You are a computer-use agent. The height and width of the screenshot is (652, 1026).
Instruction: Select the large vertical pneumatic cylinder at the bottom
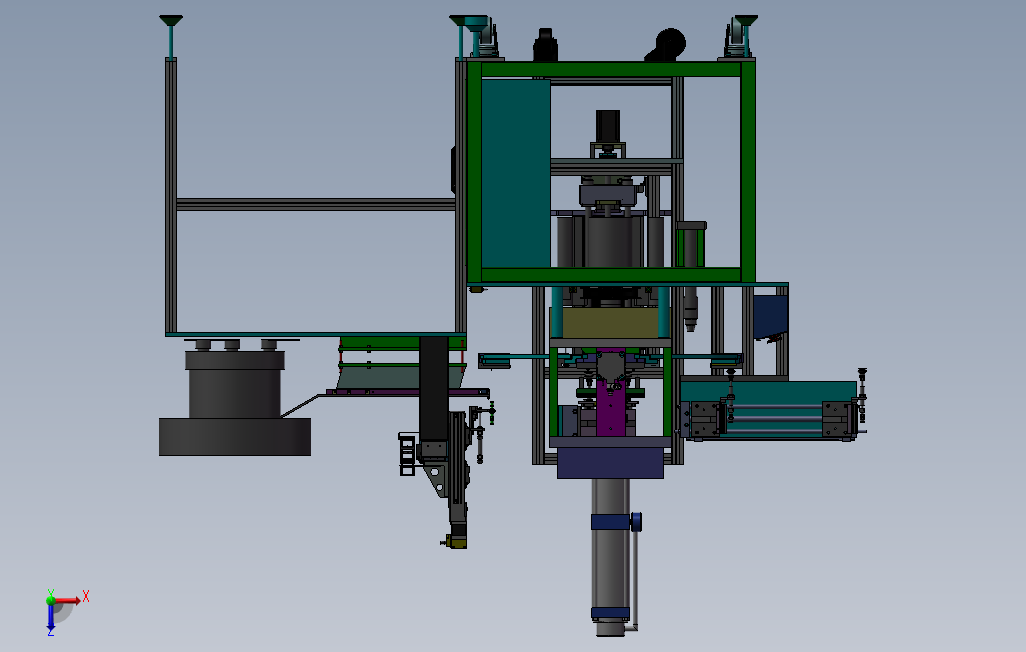click(x=610, y=557)
